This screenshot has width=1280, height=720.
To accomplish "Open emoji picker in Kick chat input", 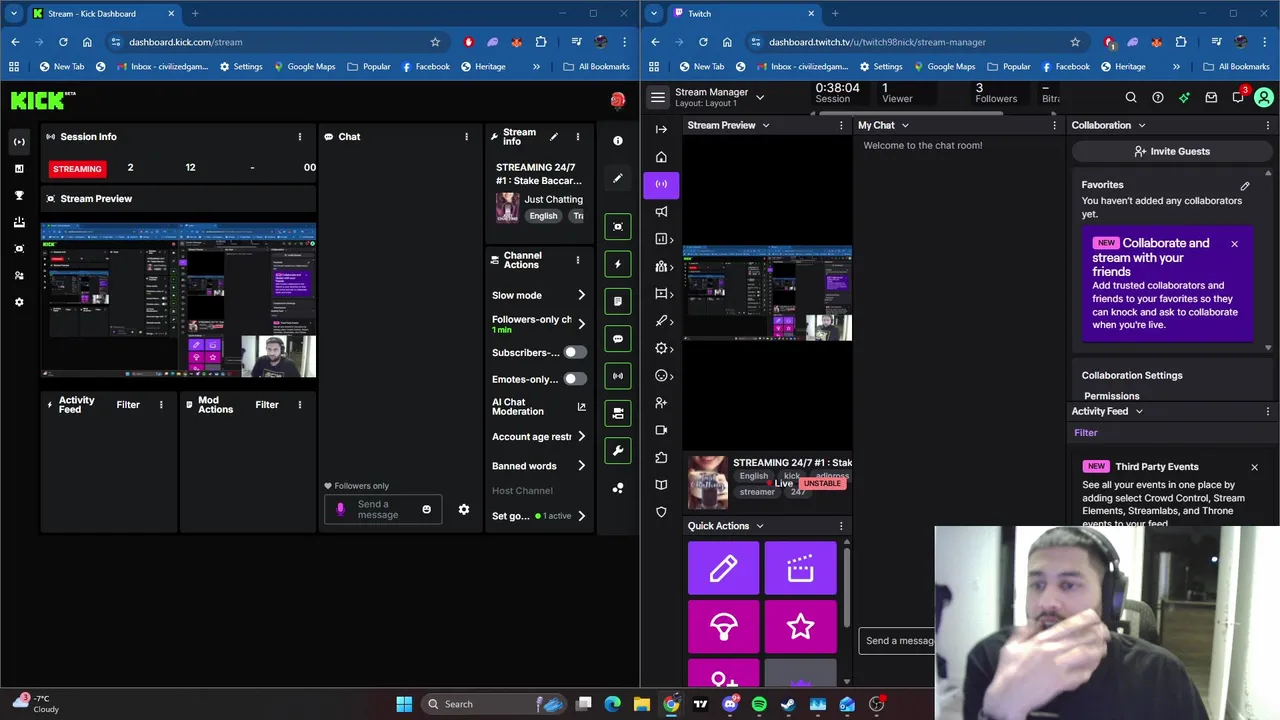I will [x=426, y=510].
